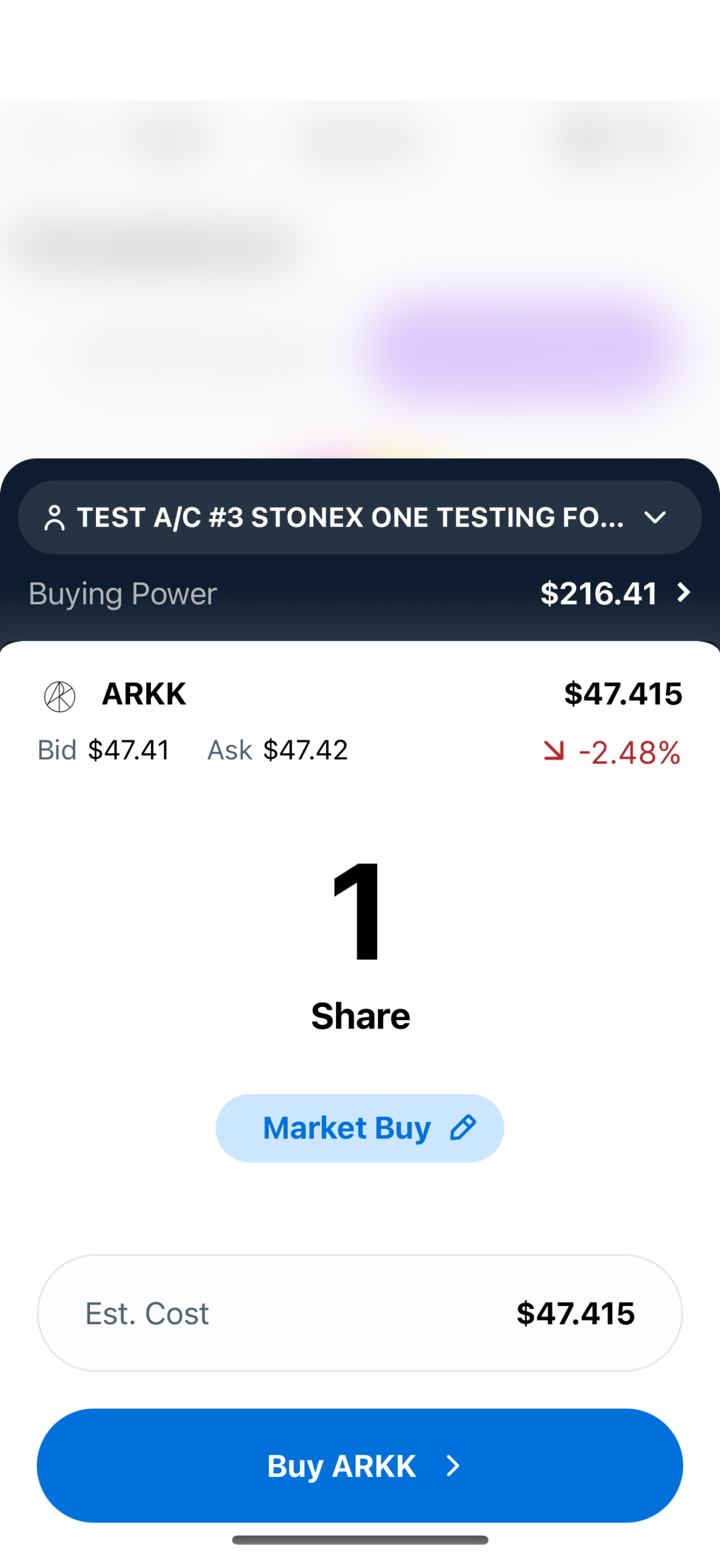Select the Bid price $47.41
Image resolution: width=720 pixels, height=1558 pixels.
[128, 750]
